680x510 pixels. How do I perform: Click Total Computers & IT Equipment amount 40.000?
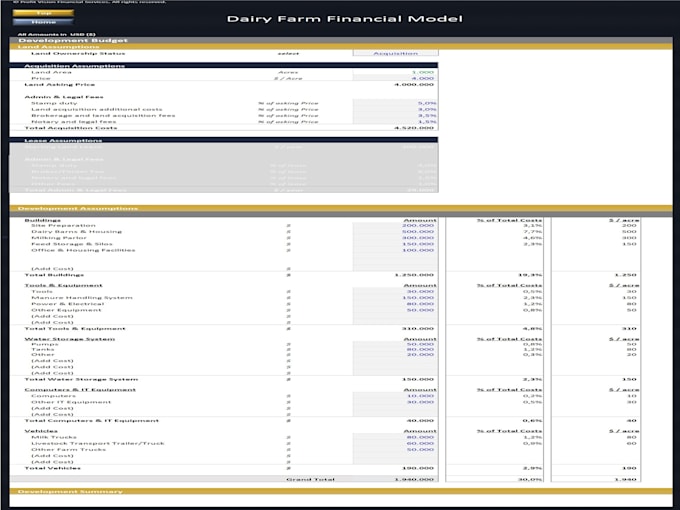coord(420,421)
